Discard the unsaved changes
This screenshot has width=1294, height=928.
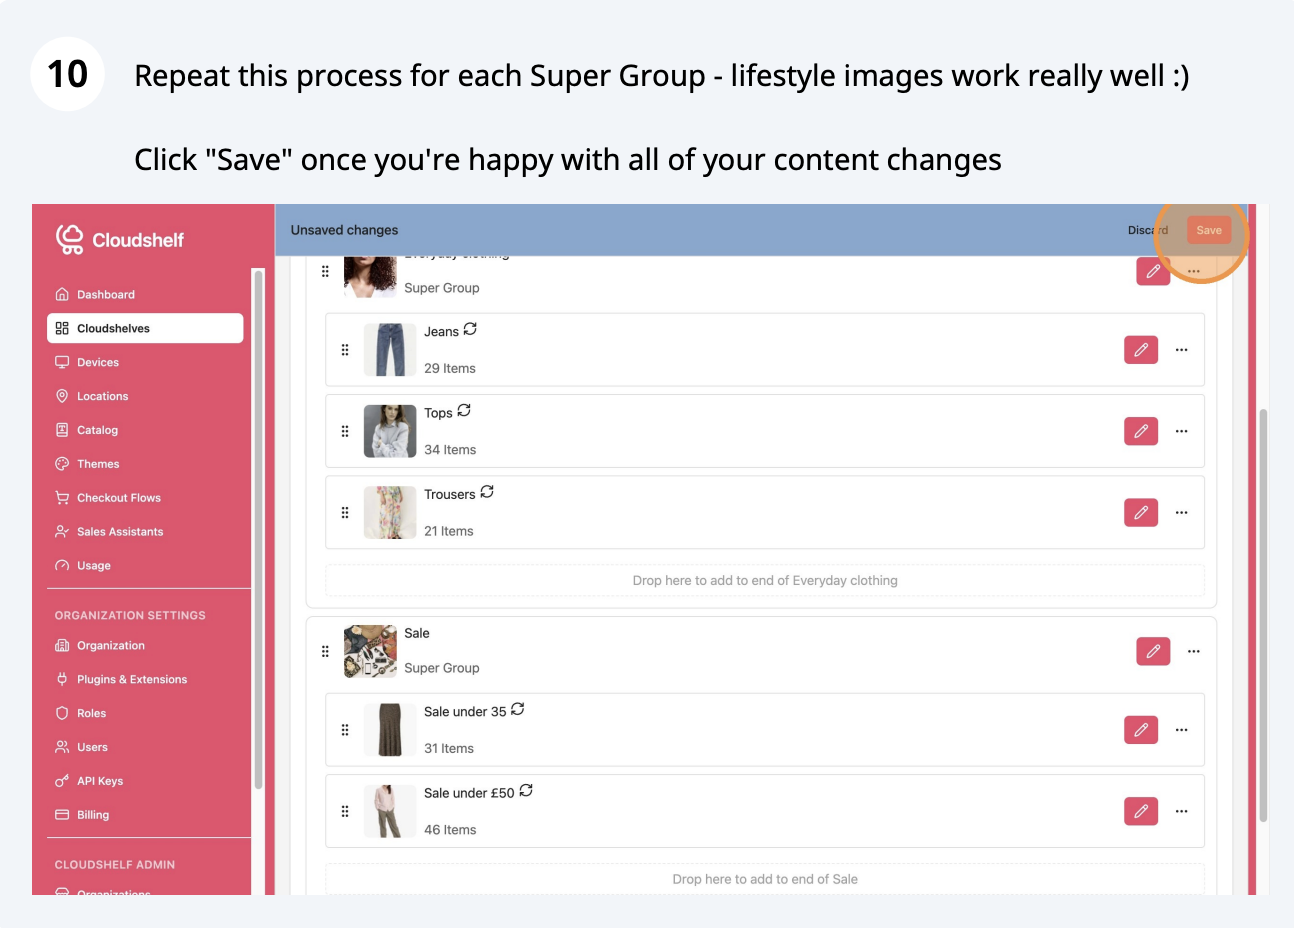[1148, 230]
